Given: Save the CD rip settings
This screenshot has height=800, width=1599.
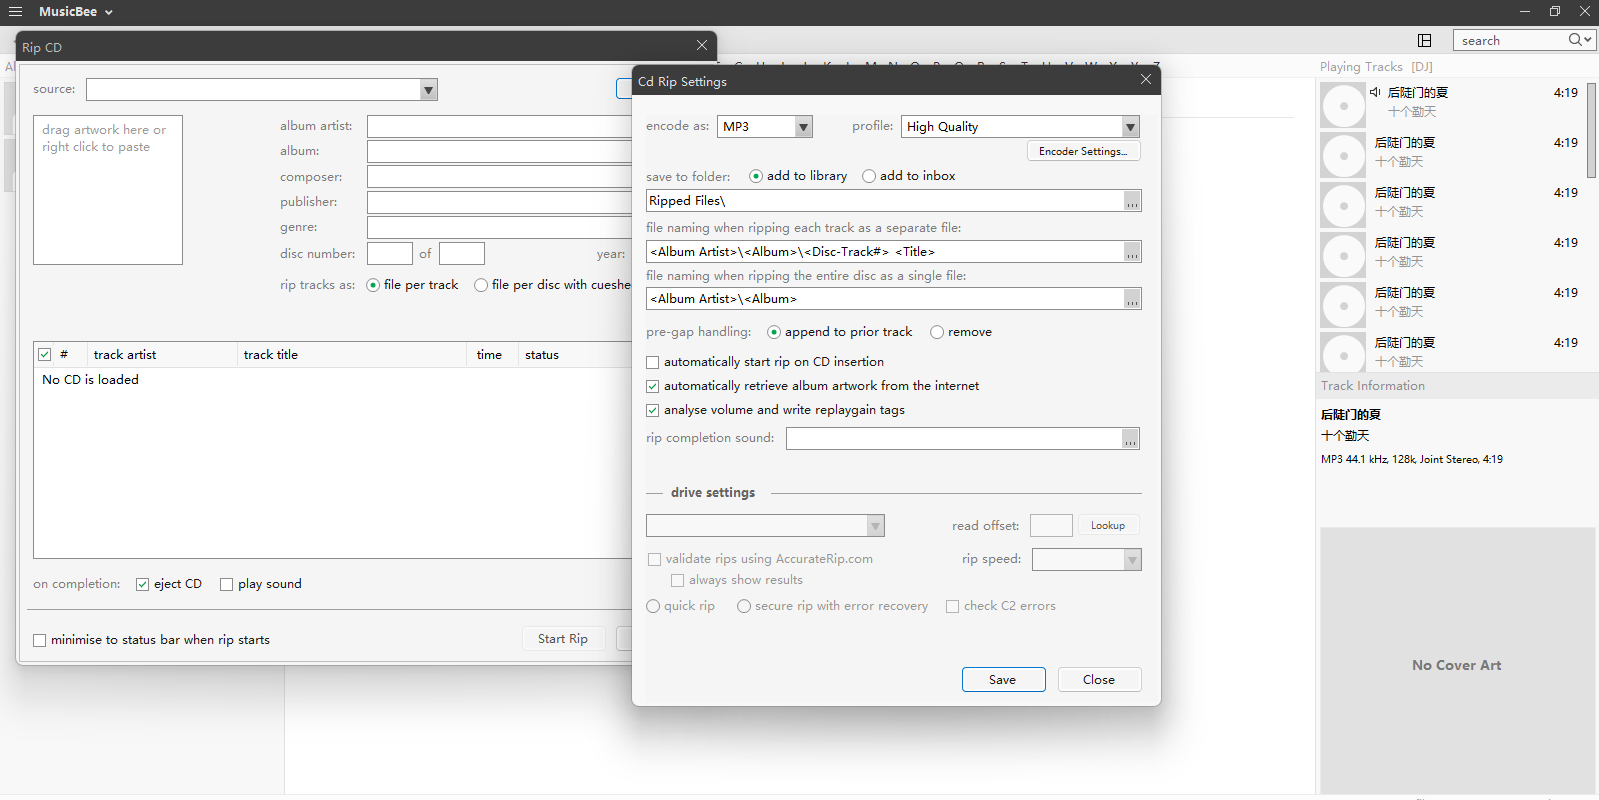Looking at the screenshot, I should [x=1003, y=680].
